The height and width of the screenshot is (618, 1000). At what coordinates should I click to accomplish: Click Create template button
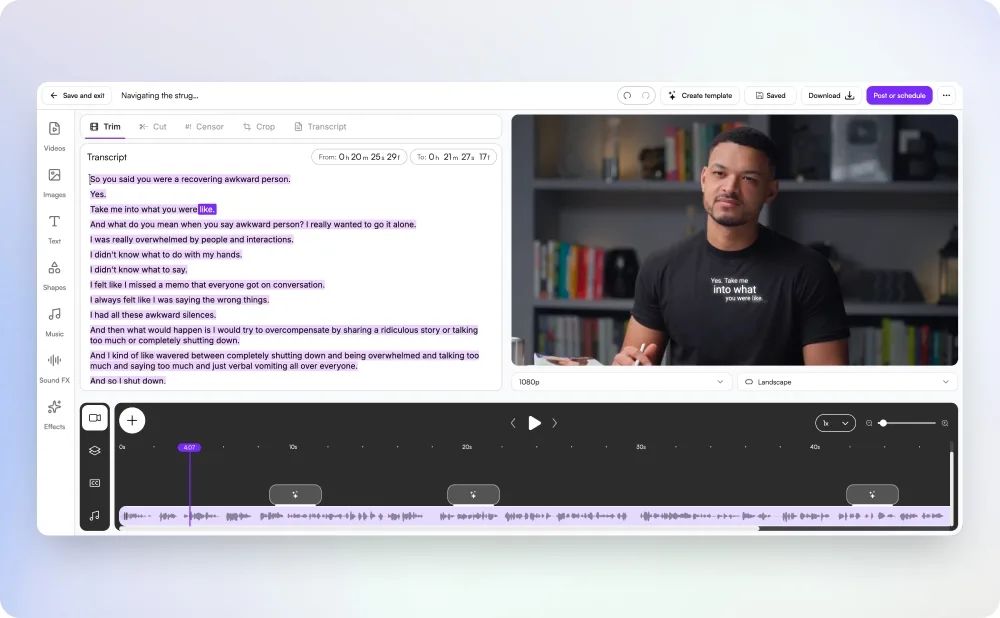click(700, 96)
